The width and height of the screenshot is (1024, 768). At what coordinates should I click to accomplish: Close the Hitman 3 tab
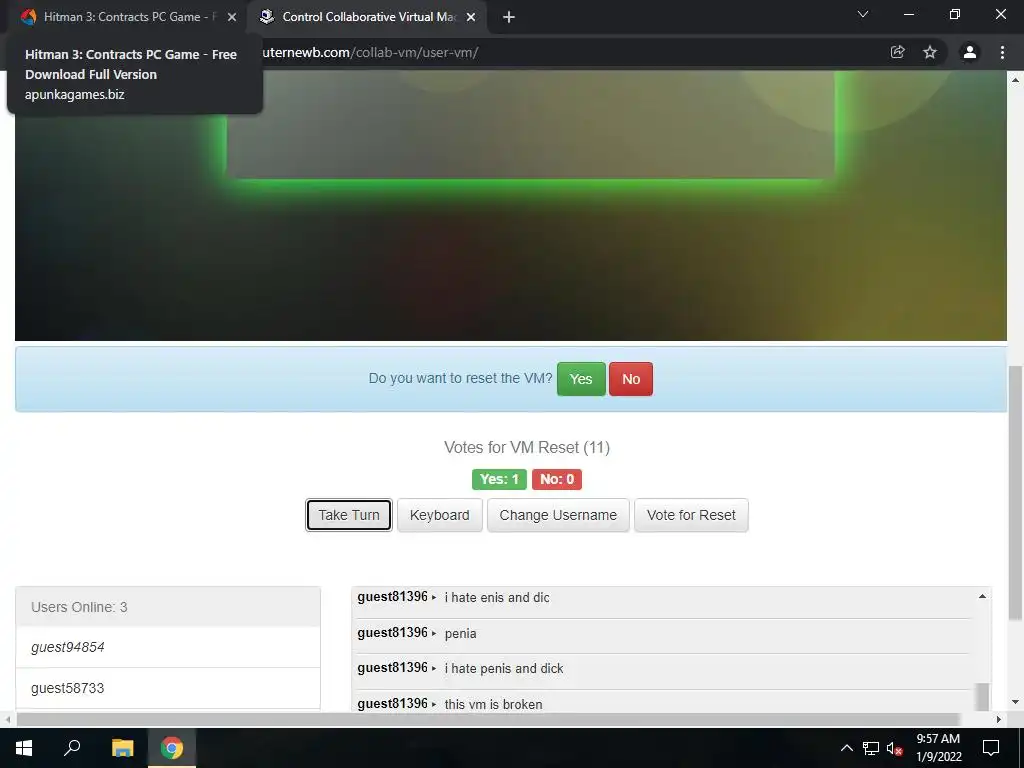(232, 18)
